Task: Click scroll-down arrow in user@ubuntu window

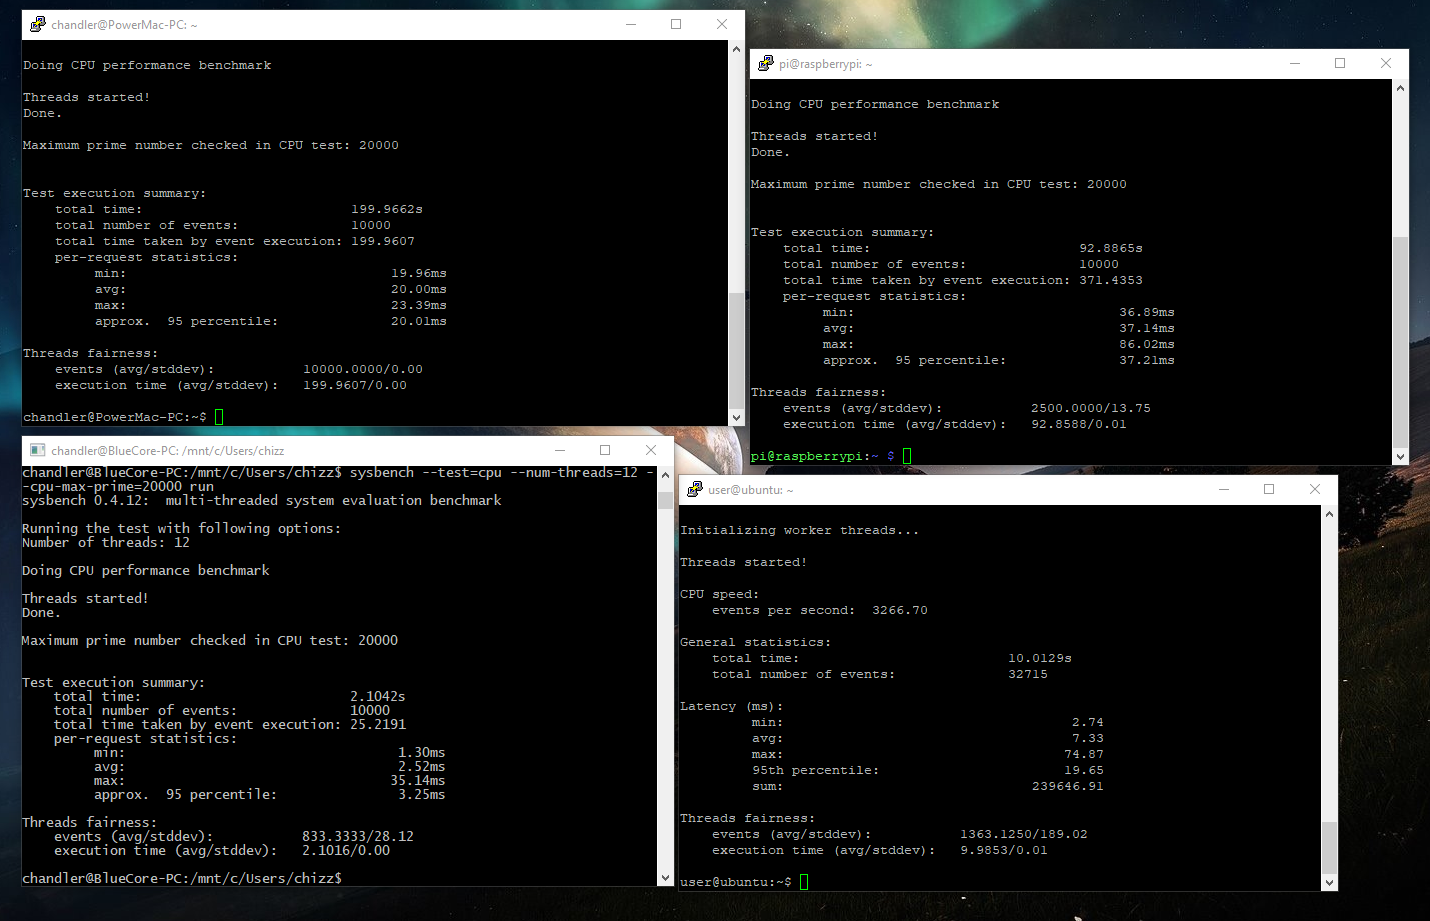Action: coord(1329,883)
